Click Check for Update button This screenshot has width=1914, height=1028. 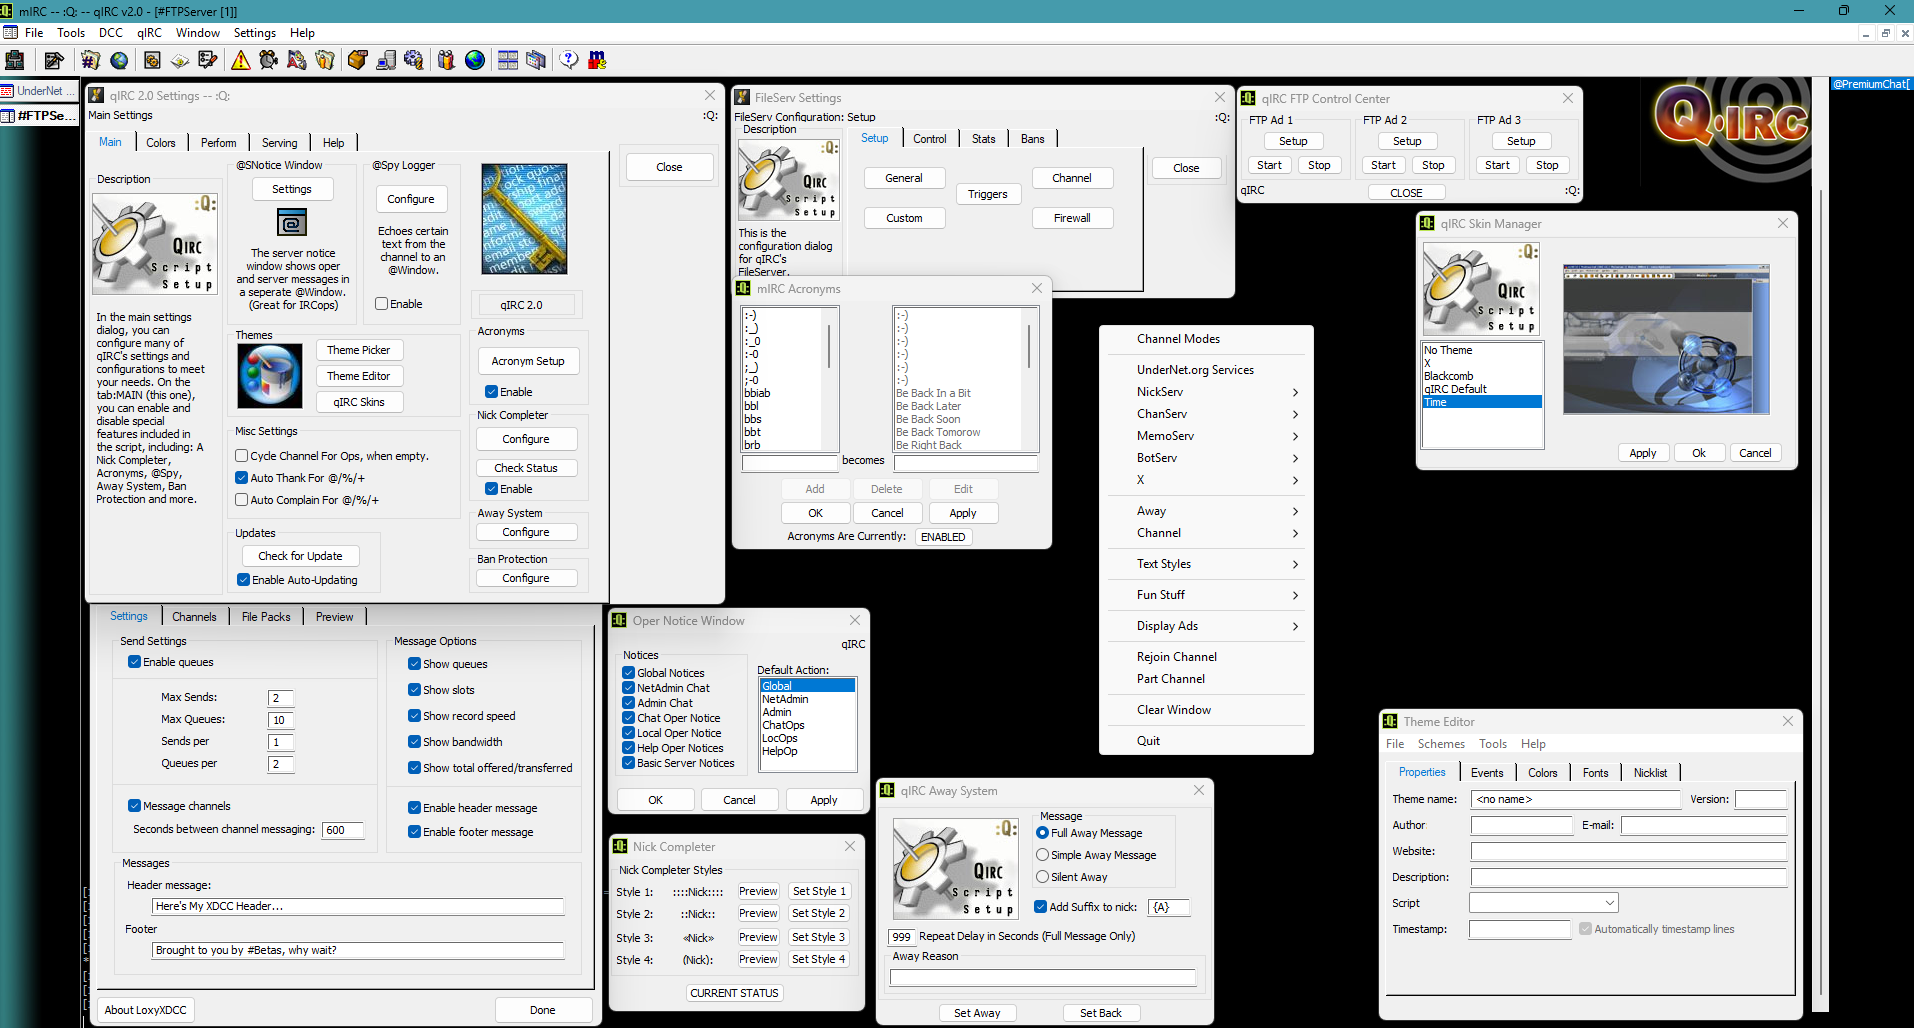tap(300, 556)
